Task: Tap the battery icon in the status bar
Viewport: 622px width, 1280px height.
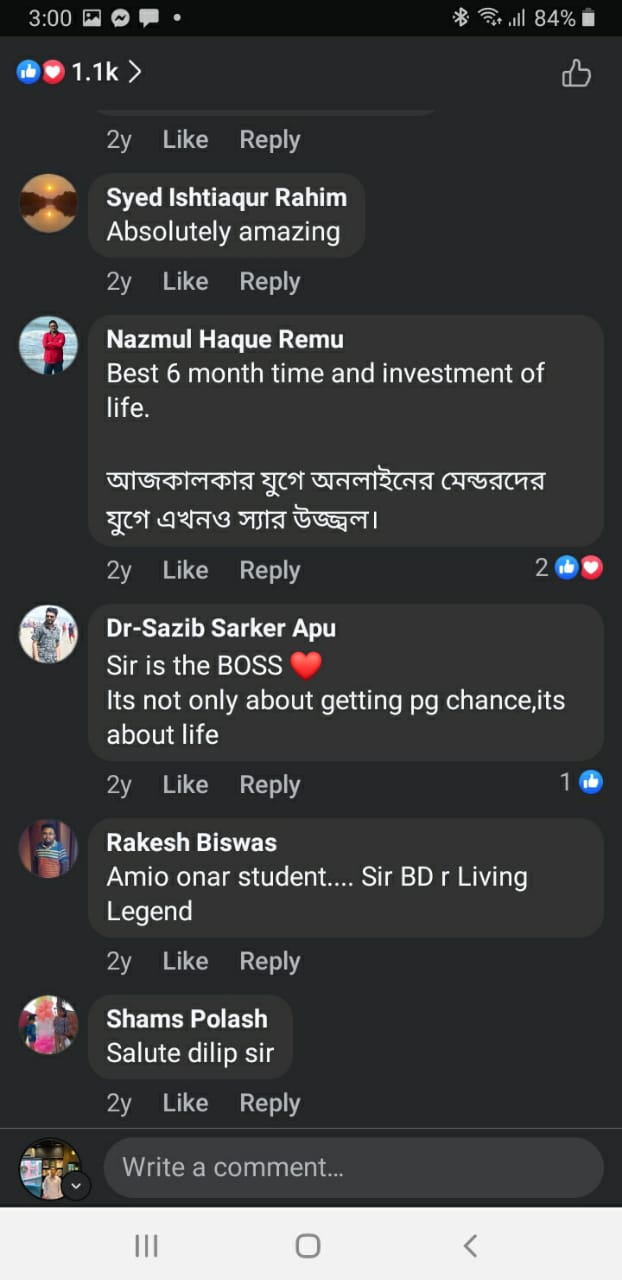Action: 589,18
